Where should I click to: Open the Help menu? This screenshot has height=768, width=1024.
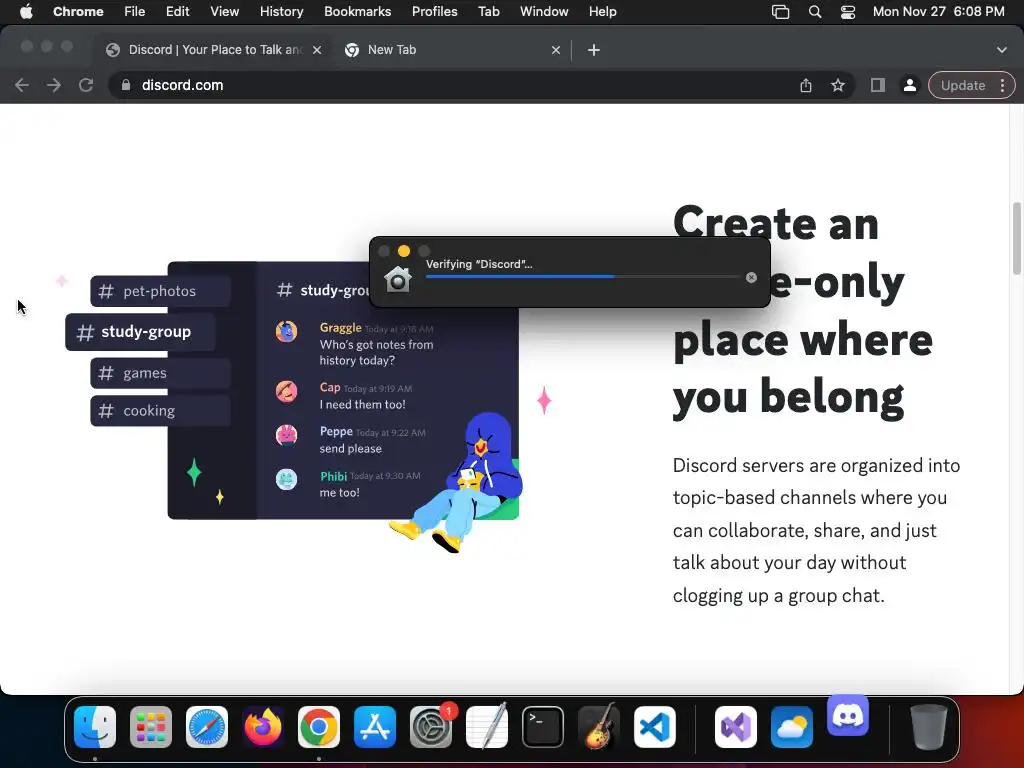pos(602,12)
